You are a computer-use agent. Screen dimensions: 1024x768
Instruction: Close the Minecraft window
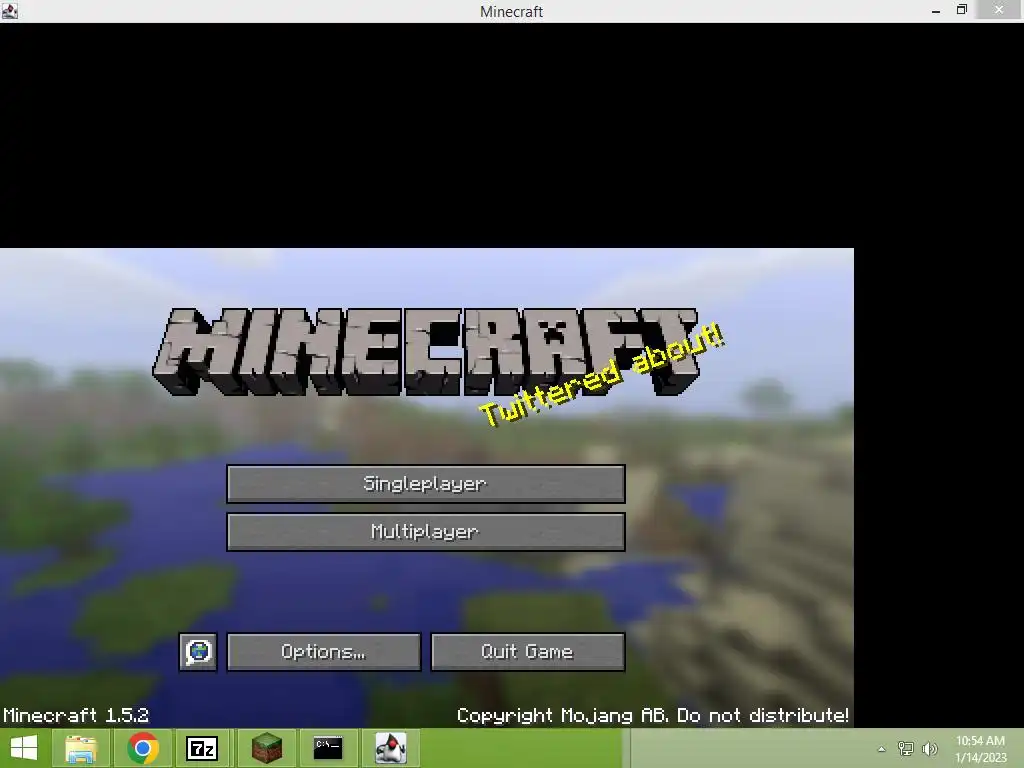pyautogui.click(x=999, y=10)
